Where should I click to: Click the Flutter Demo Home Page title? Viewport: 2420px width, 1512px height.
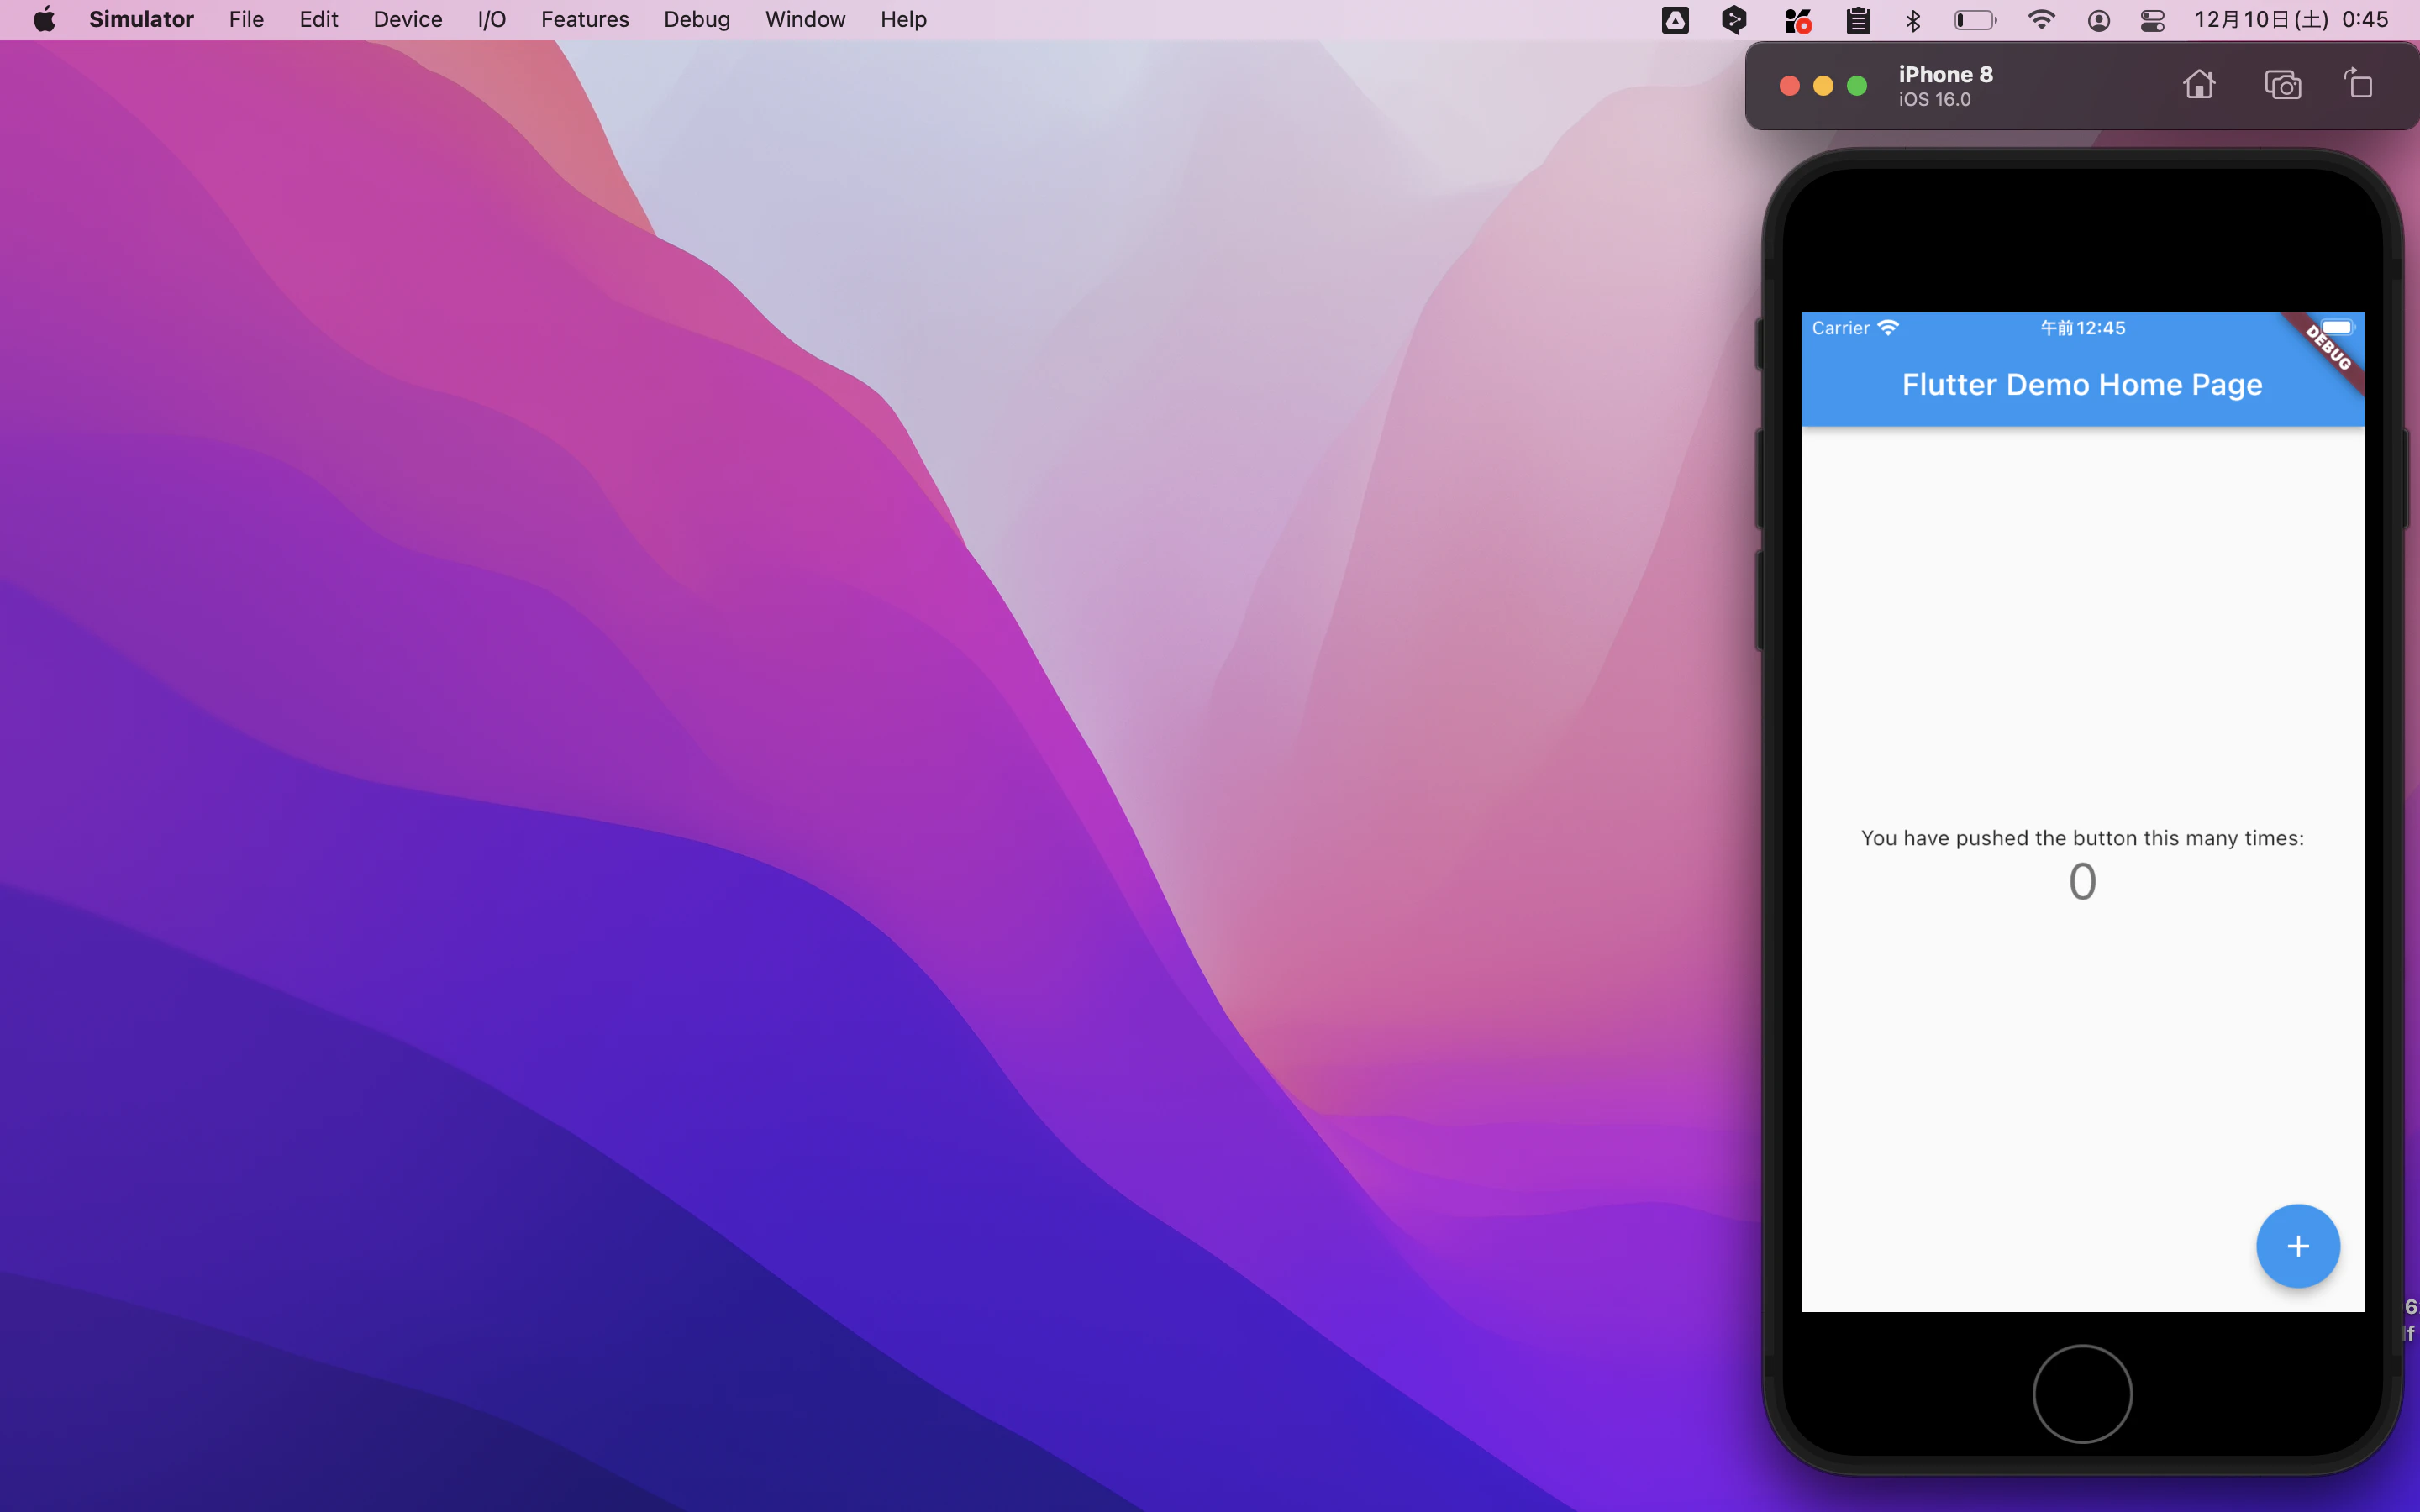tap(2082, 384)
